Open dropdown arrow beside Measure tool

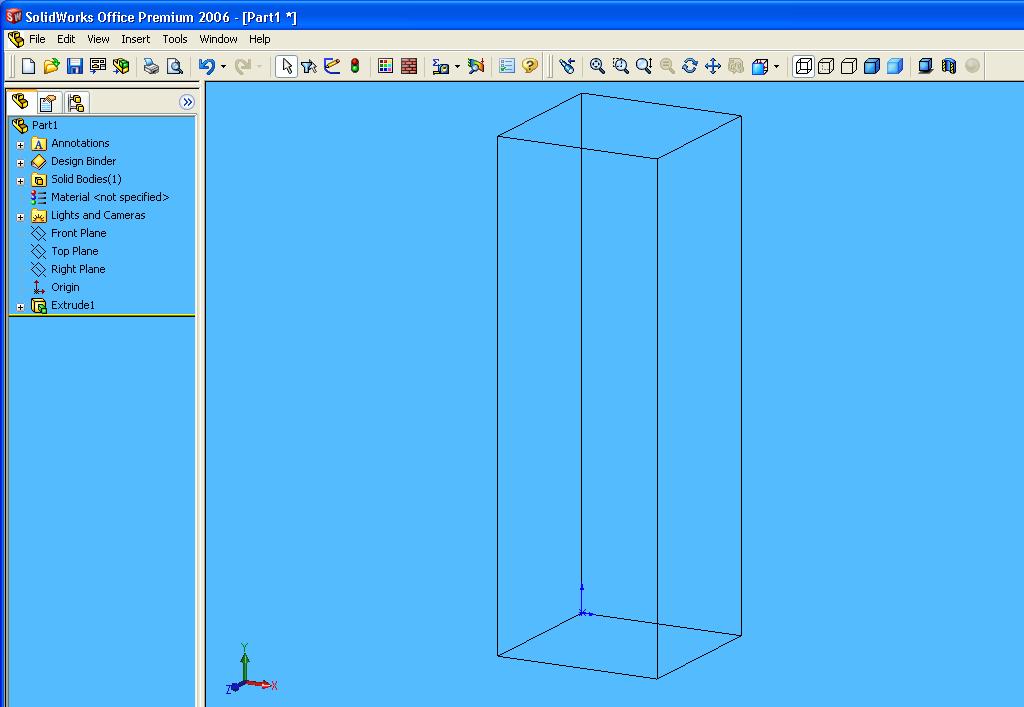coord(457,66)
